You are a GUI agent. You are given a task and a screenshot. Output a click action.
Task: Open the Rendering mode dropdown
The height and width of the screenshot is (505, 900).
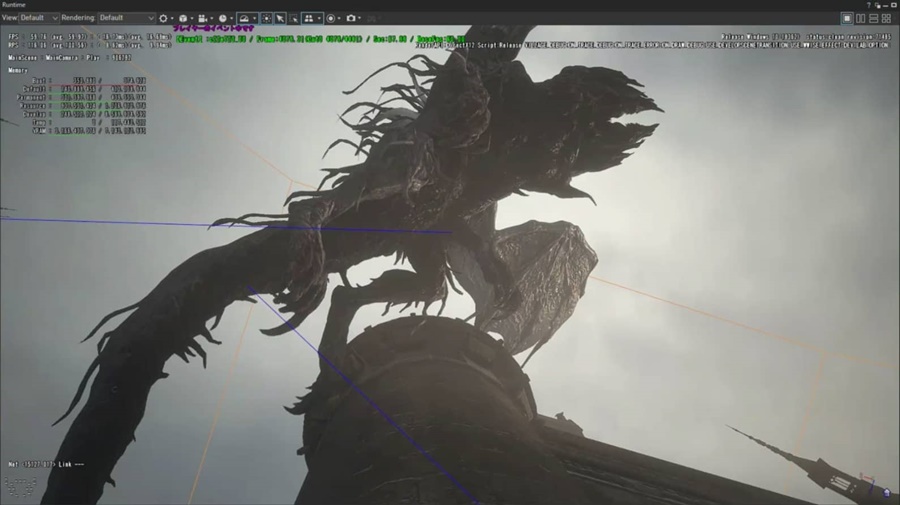(126, 18)
